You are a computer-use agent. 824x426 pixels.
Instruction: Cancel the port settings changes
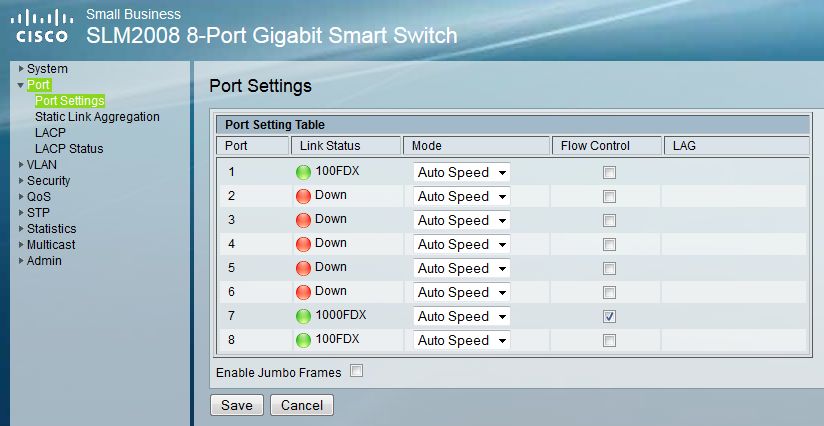pyautogui.click(x=302, y=405)
